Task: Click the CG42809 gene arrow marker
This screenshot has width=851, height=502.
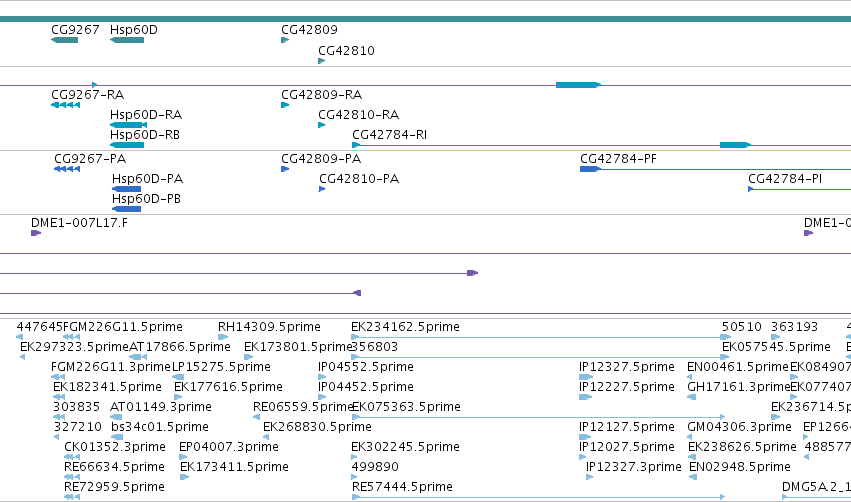Action: pyautogui.click(x=285, y=40)
